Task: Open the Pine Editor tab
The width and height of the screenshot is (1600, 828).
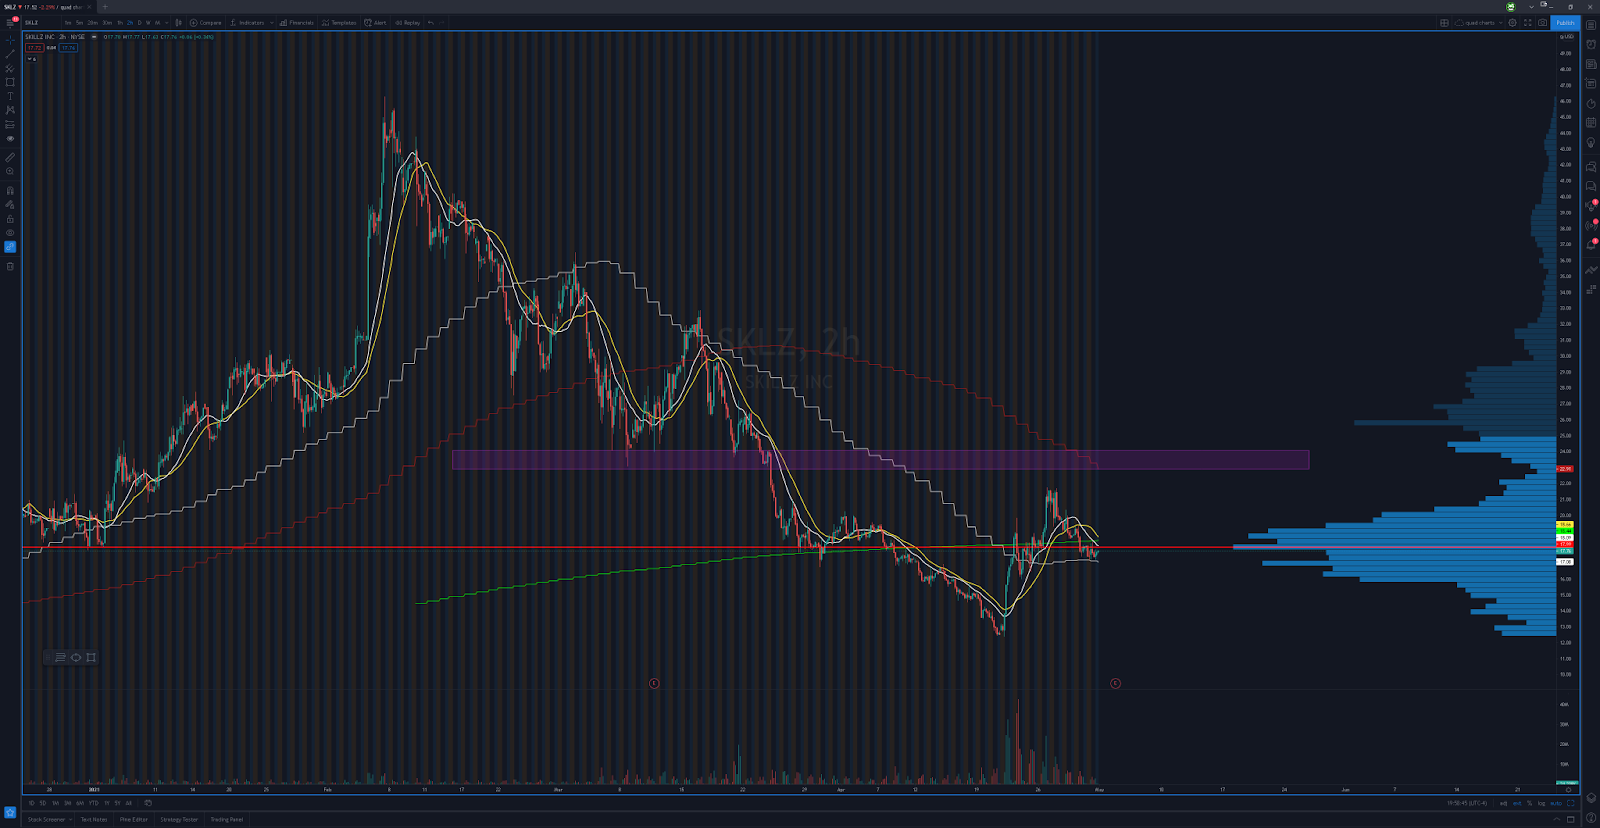Action: (134, 819)
